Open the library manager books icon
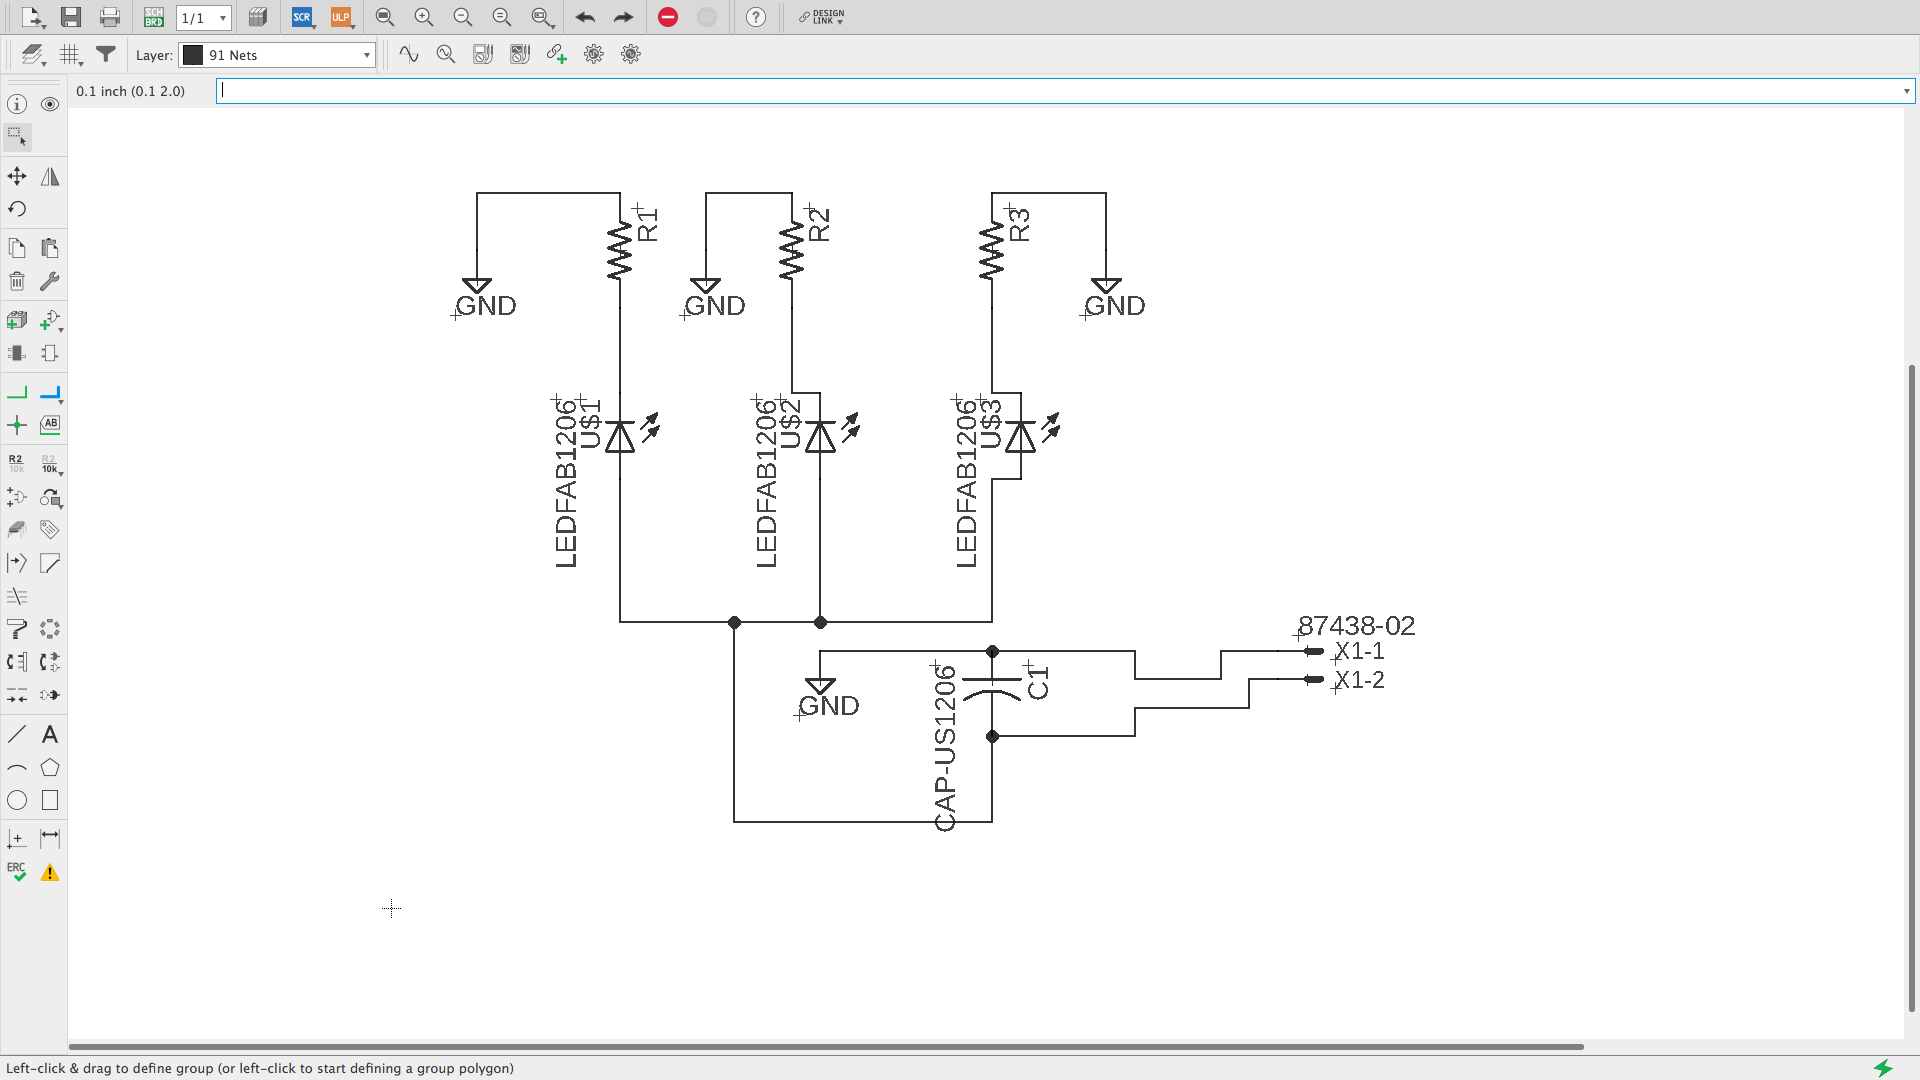The image size is (1920, 1080). coord(258,17)
